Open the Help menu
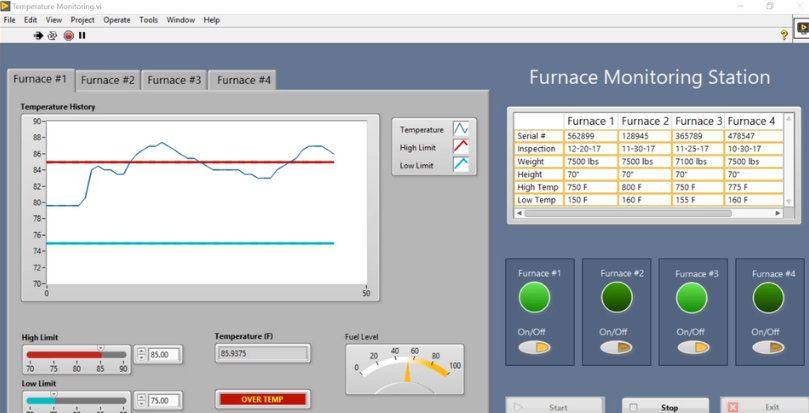809x413 pixels. coord(212,20)
